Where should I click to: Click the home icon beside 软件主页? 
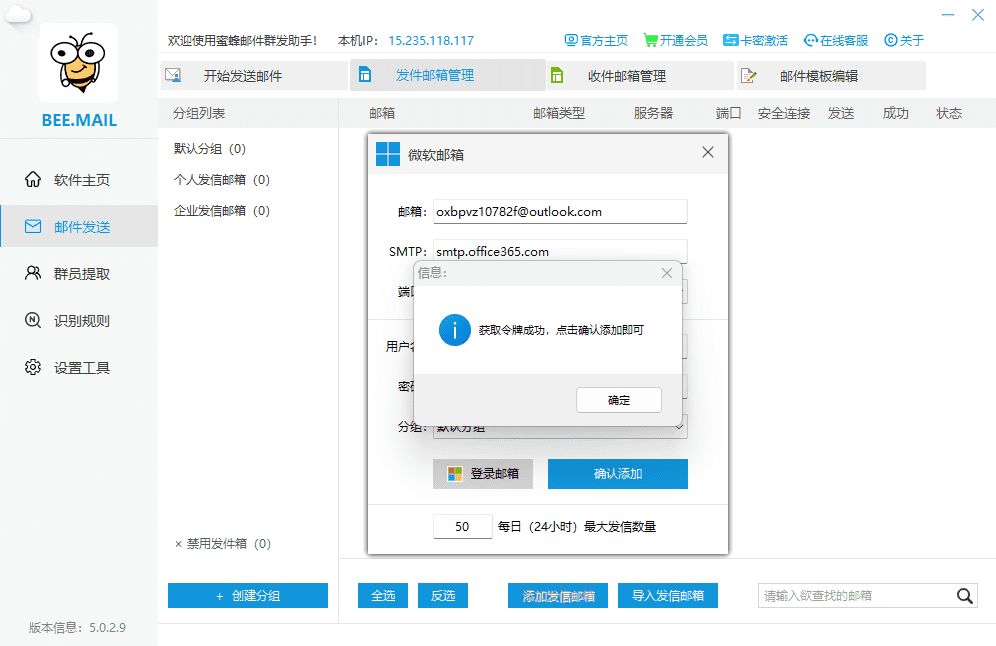click(x=33, y=179)
